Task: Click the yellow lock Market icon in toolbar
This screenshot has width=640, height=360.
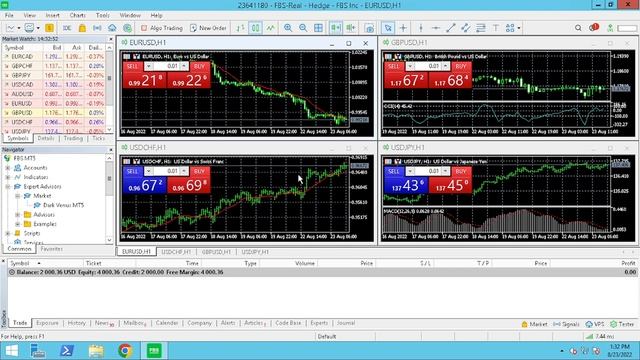Action: (x=82, y=28)
